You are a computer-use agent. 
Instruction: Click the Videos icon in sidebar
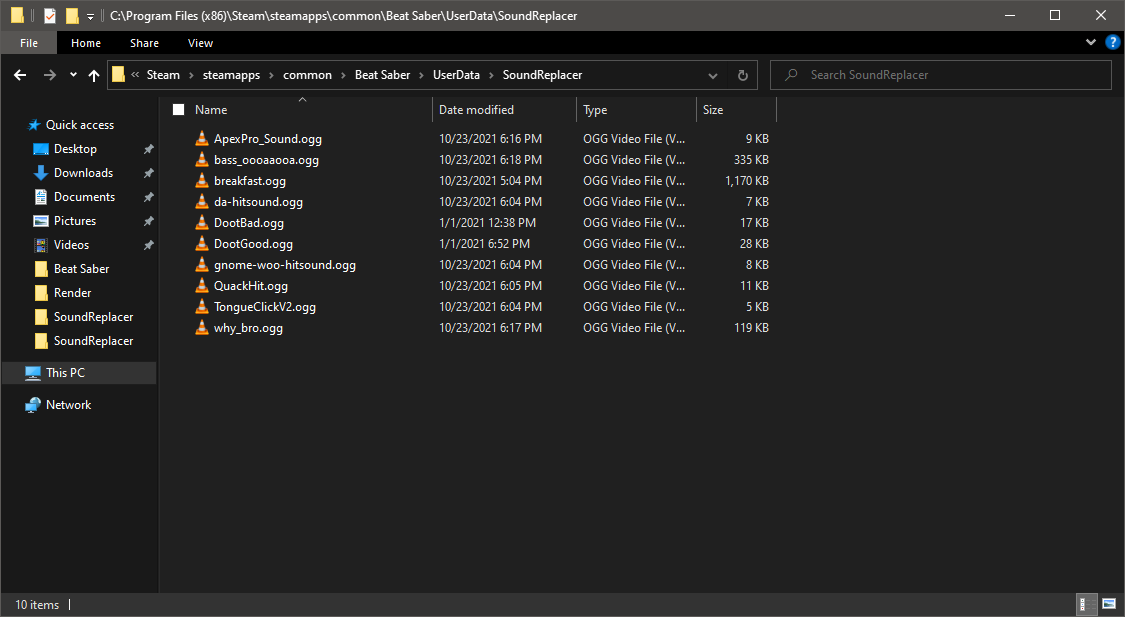(x=41, y=245)
